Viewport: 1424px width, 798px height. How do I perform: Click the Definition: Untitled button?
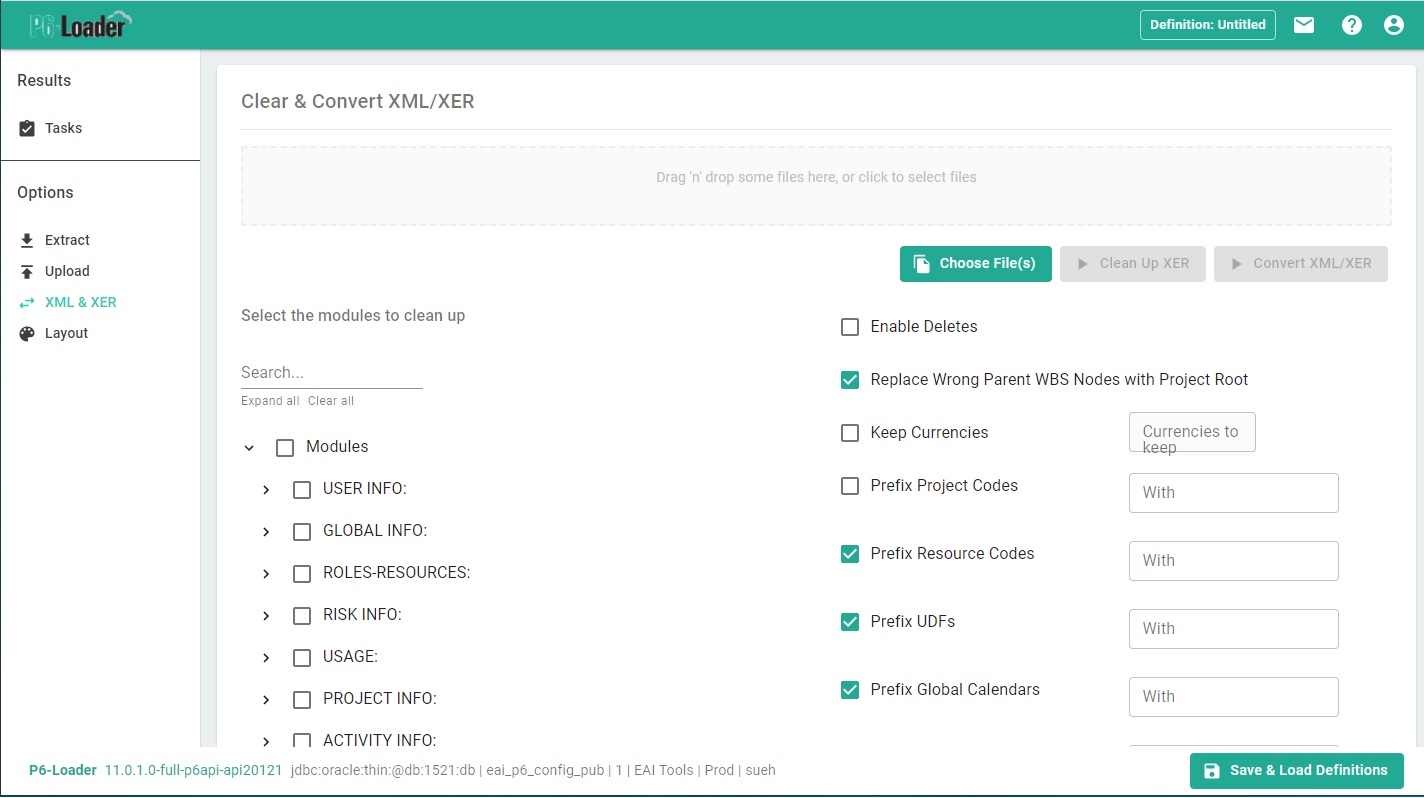coord(1207,25)
